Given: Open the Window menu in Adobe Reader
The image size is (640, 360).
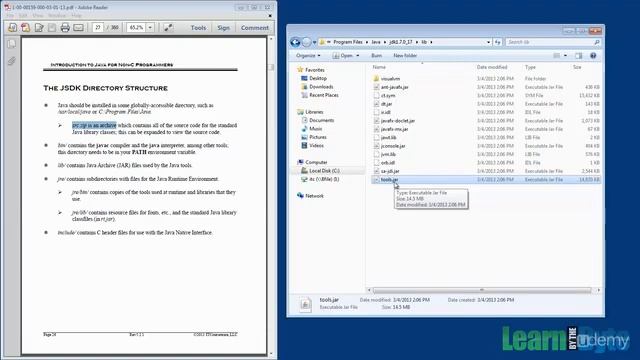Looking at the screenshot, I should (x=57, y=16).
